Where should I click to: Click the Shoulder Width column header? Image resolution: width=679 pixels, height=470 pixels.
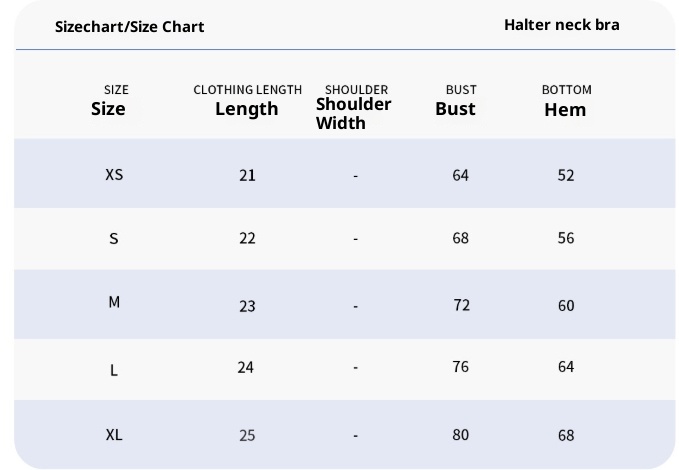[x=355, y=107]
